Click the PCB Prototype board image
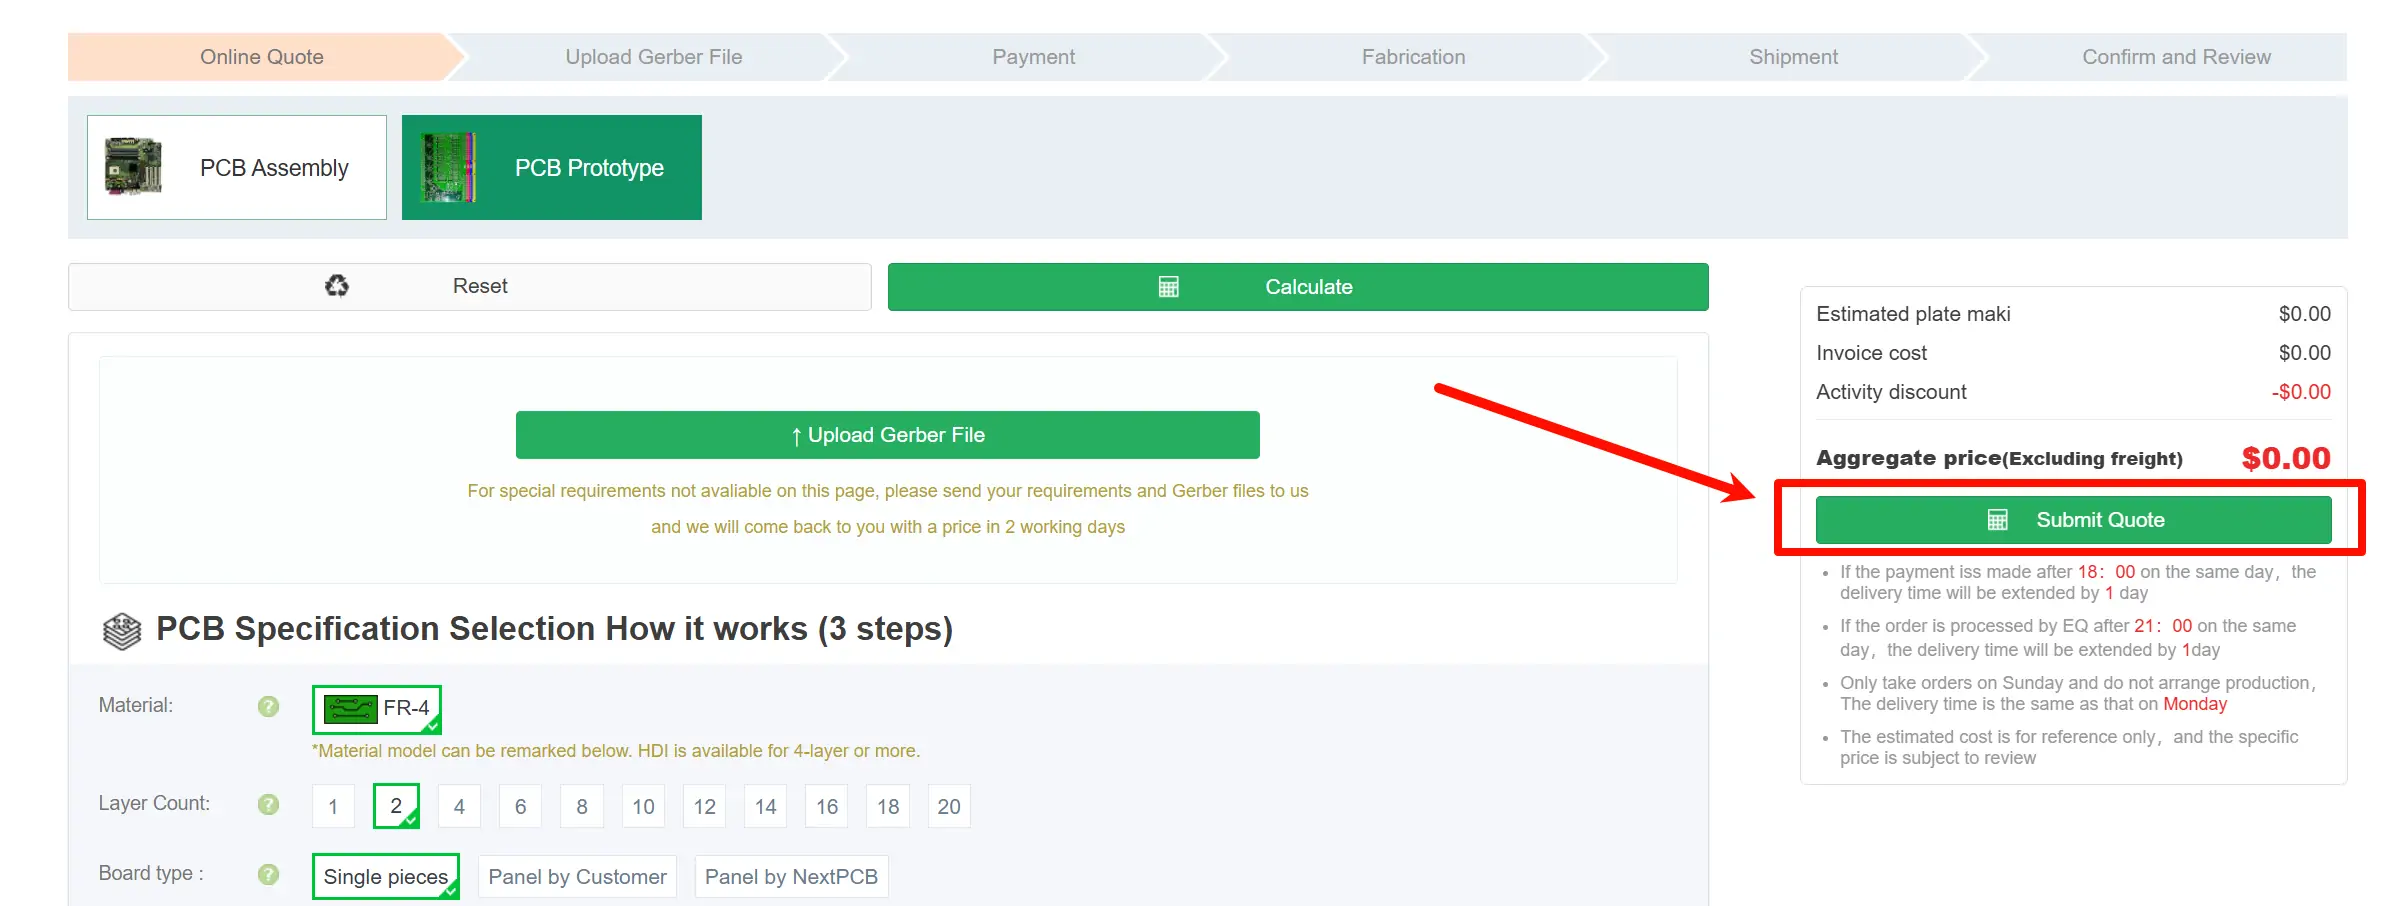The image size is (2398, 906). (448, 167)
